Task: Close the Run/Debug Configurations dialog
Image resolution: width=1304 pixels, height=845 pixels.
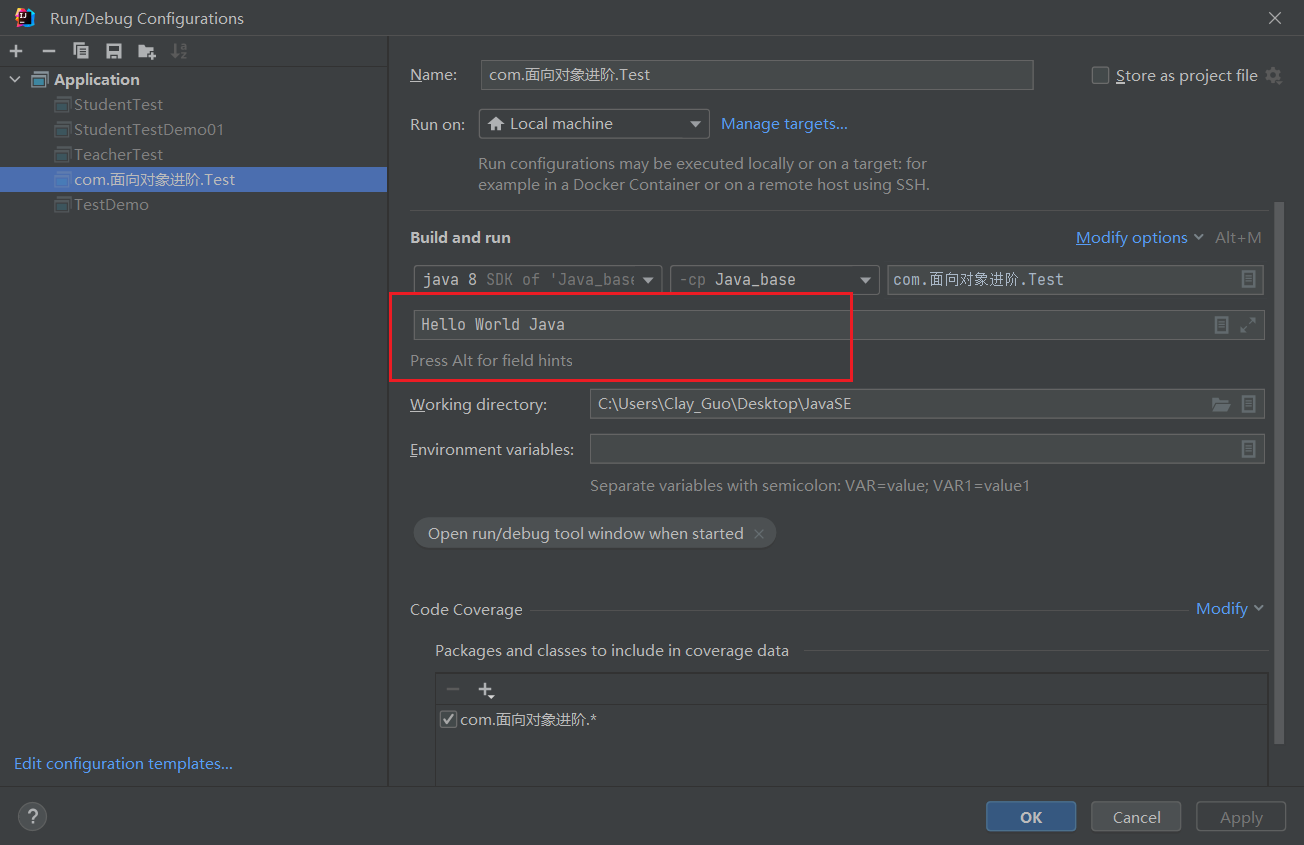Action: click(1275, 18)
